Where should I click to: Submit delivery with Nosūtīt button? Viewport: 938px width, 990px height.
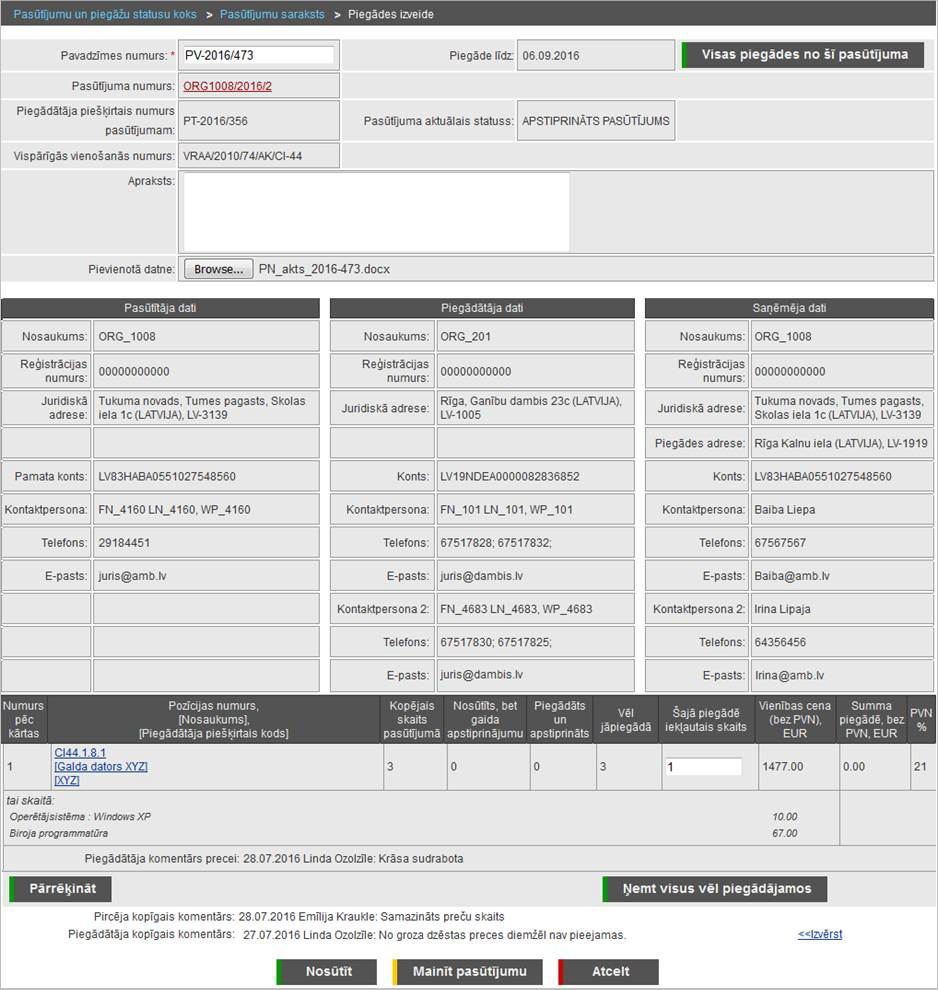point(328,971)
